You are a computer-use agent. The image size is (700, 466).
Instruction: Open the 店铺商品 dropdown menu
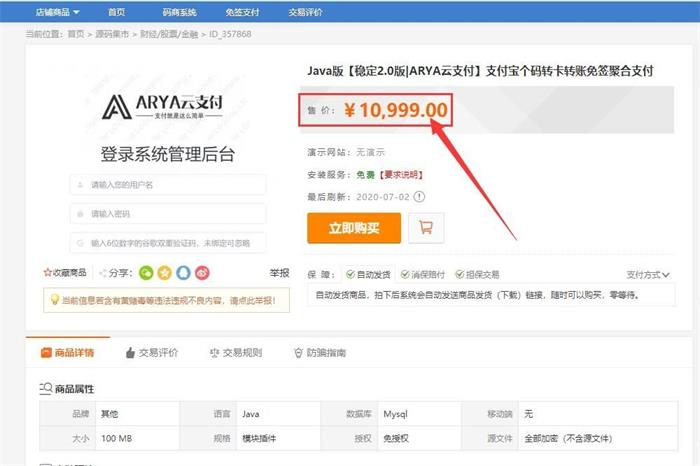pyautogui.click(x=57, y=12)
